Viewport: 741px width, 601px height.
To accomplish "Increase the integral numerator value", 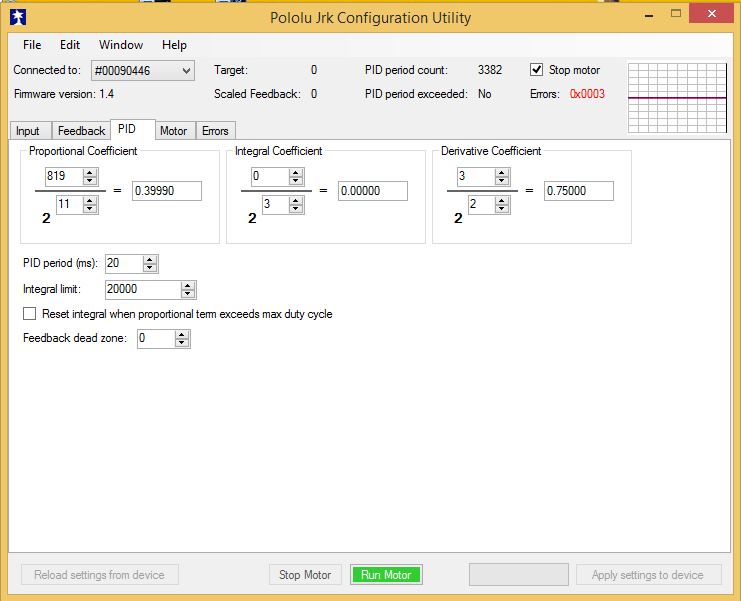I will click(x=296, y=172).
